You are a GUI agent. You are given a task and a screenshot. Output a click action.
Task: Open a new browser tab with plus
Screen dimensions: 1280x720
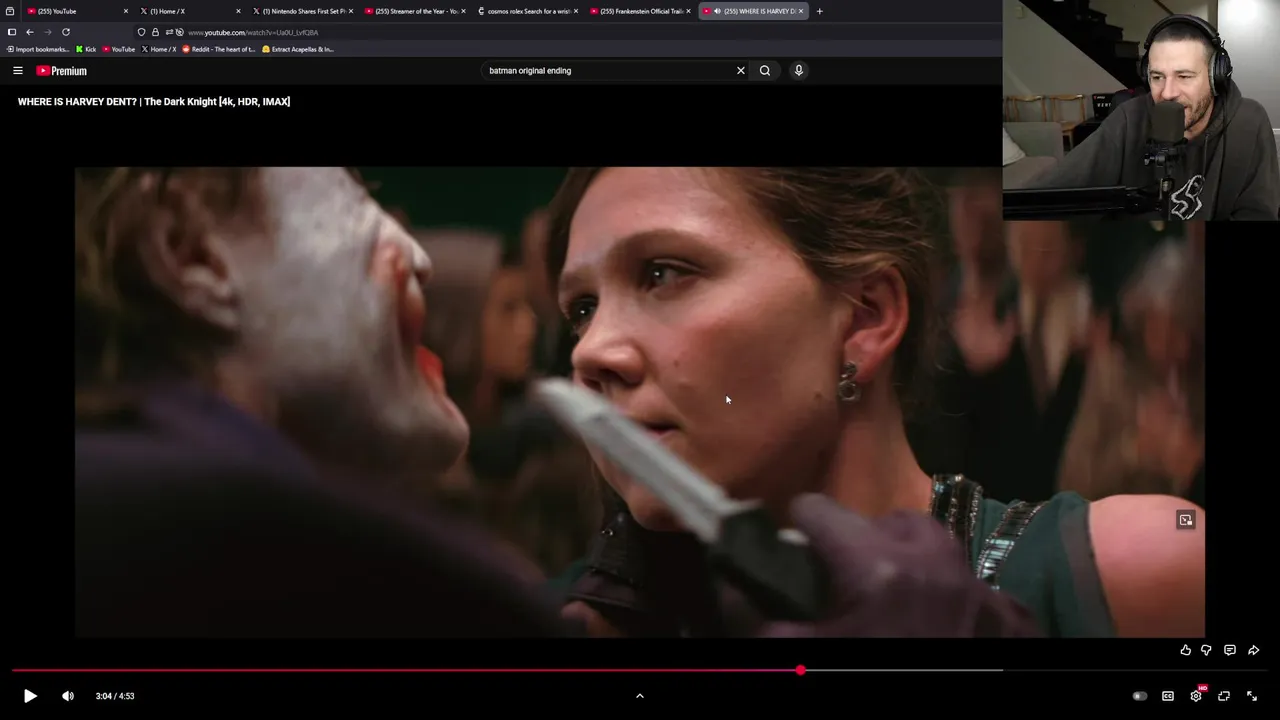click(x=820, y=11)
